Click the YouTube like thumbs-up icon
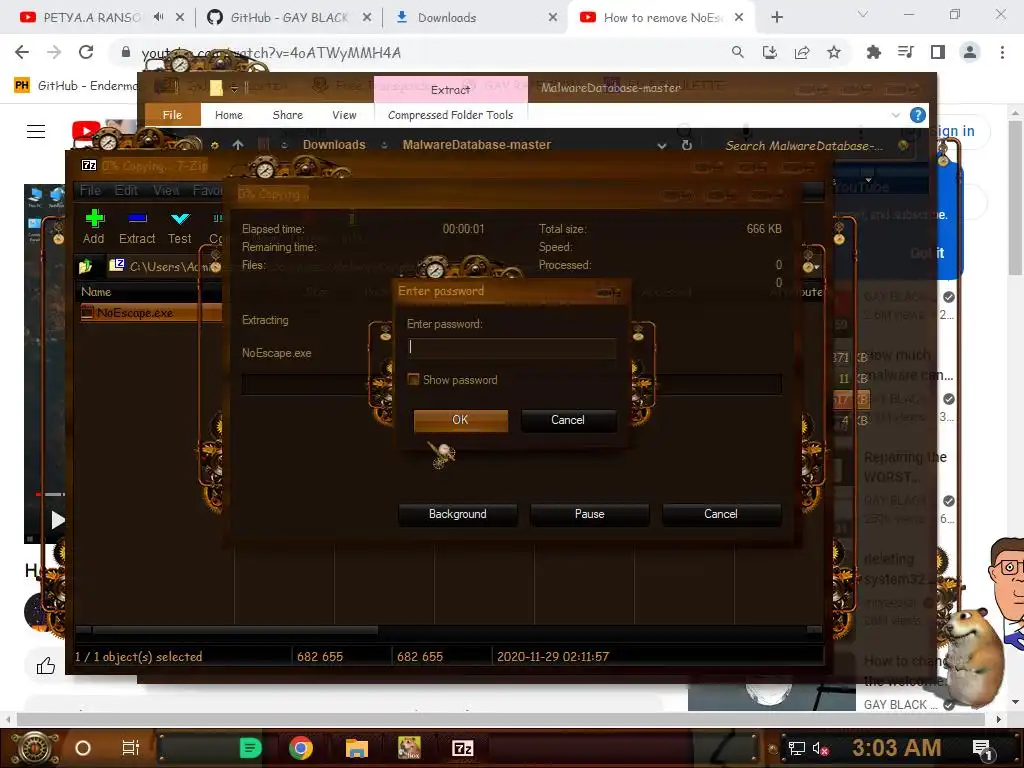 (46, 666)
